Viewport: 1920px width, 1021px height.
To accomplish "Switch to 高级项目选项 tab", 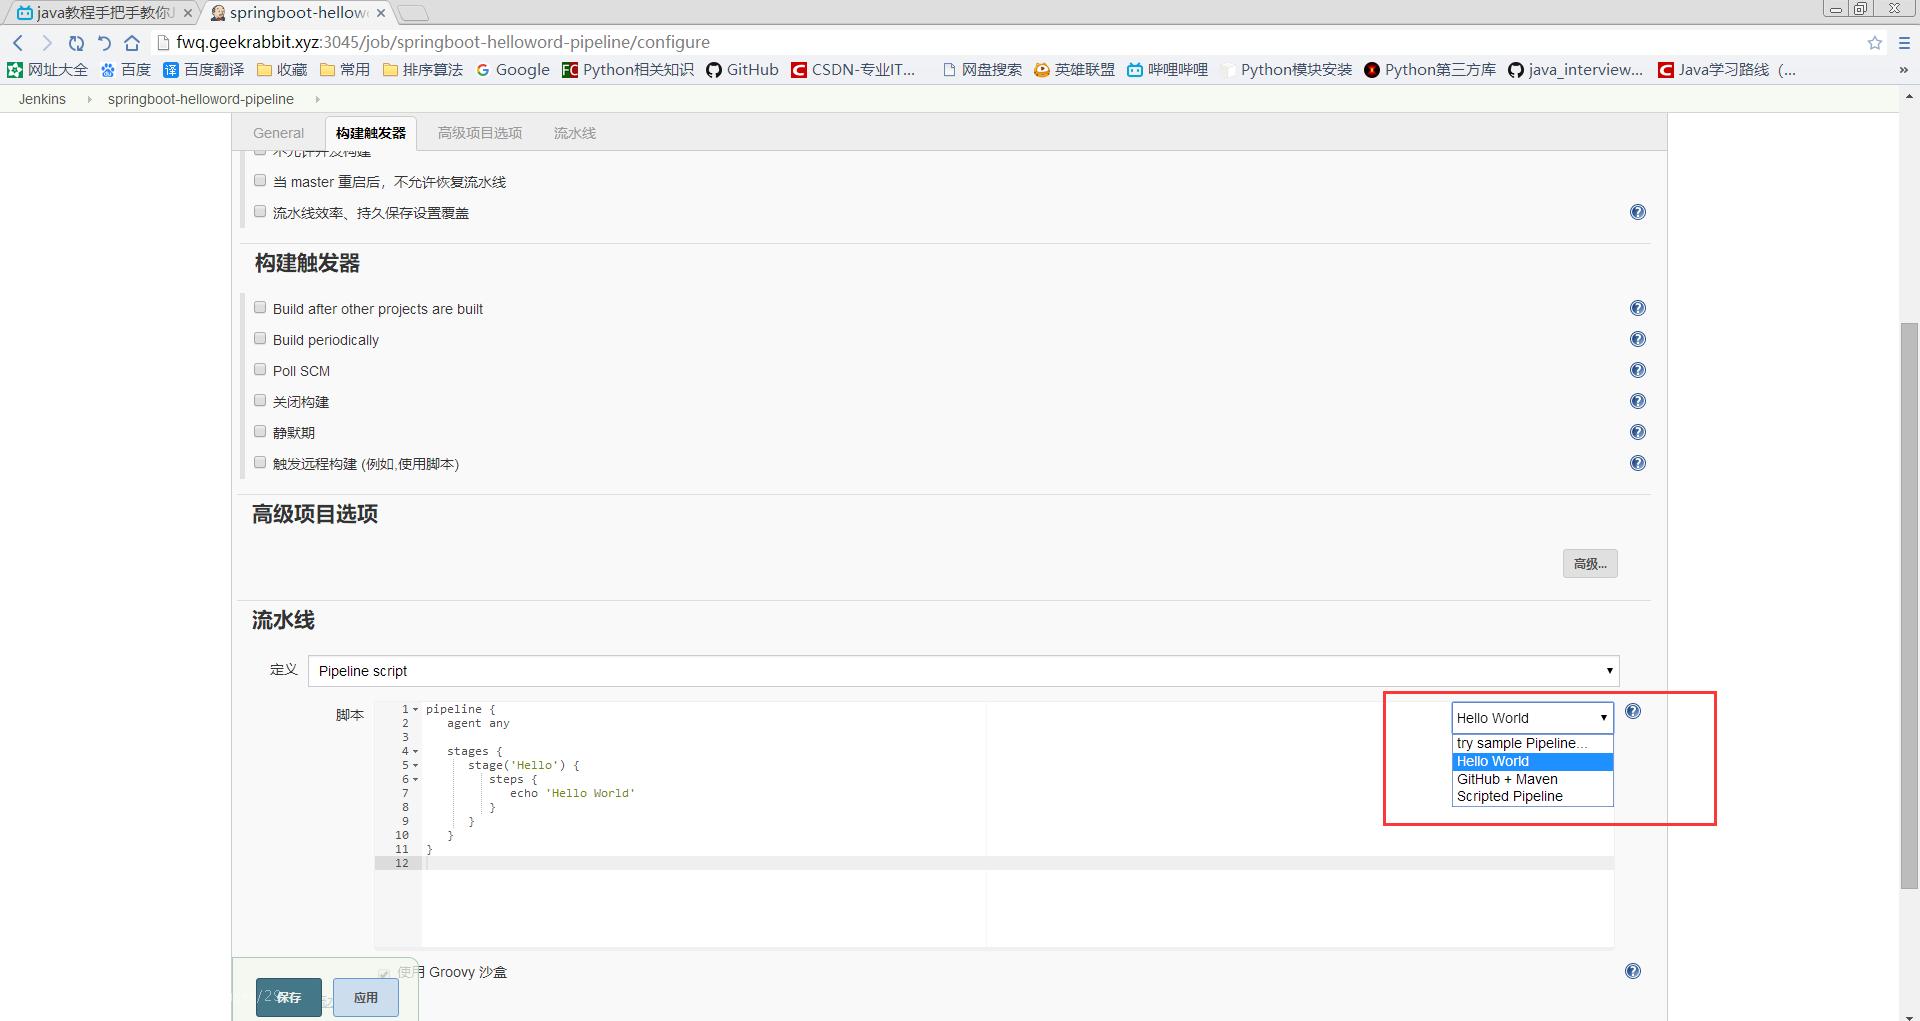I will (480, 133).
